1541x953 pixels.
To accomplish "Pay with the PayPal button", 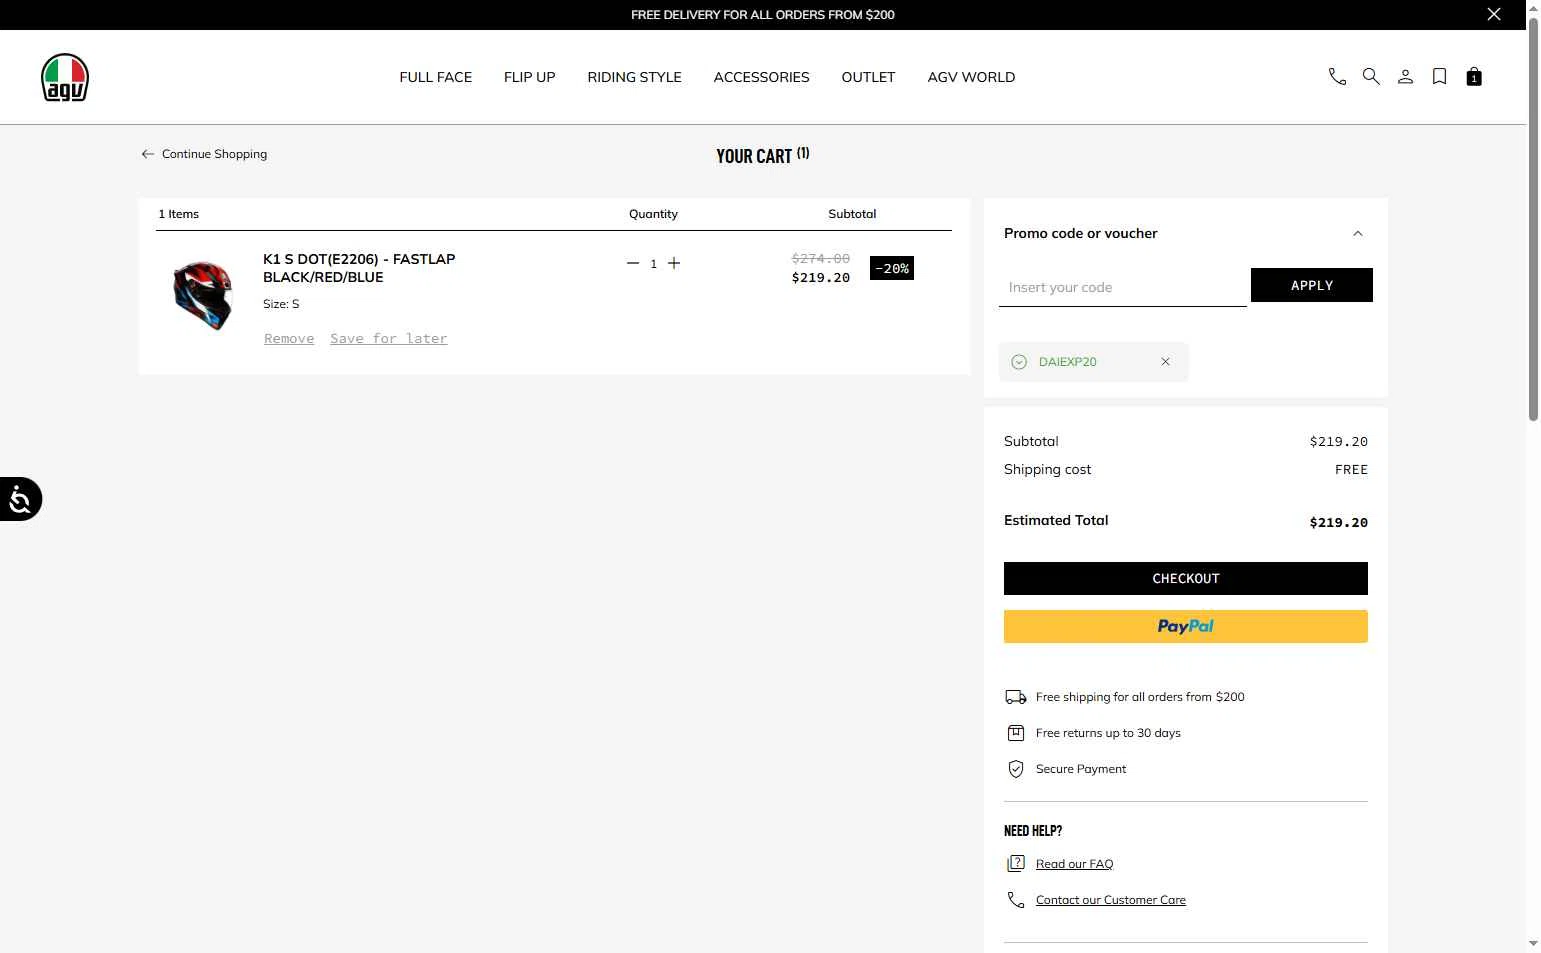I will pyautogui.click(x=1185, y=626).
